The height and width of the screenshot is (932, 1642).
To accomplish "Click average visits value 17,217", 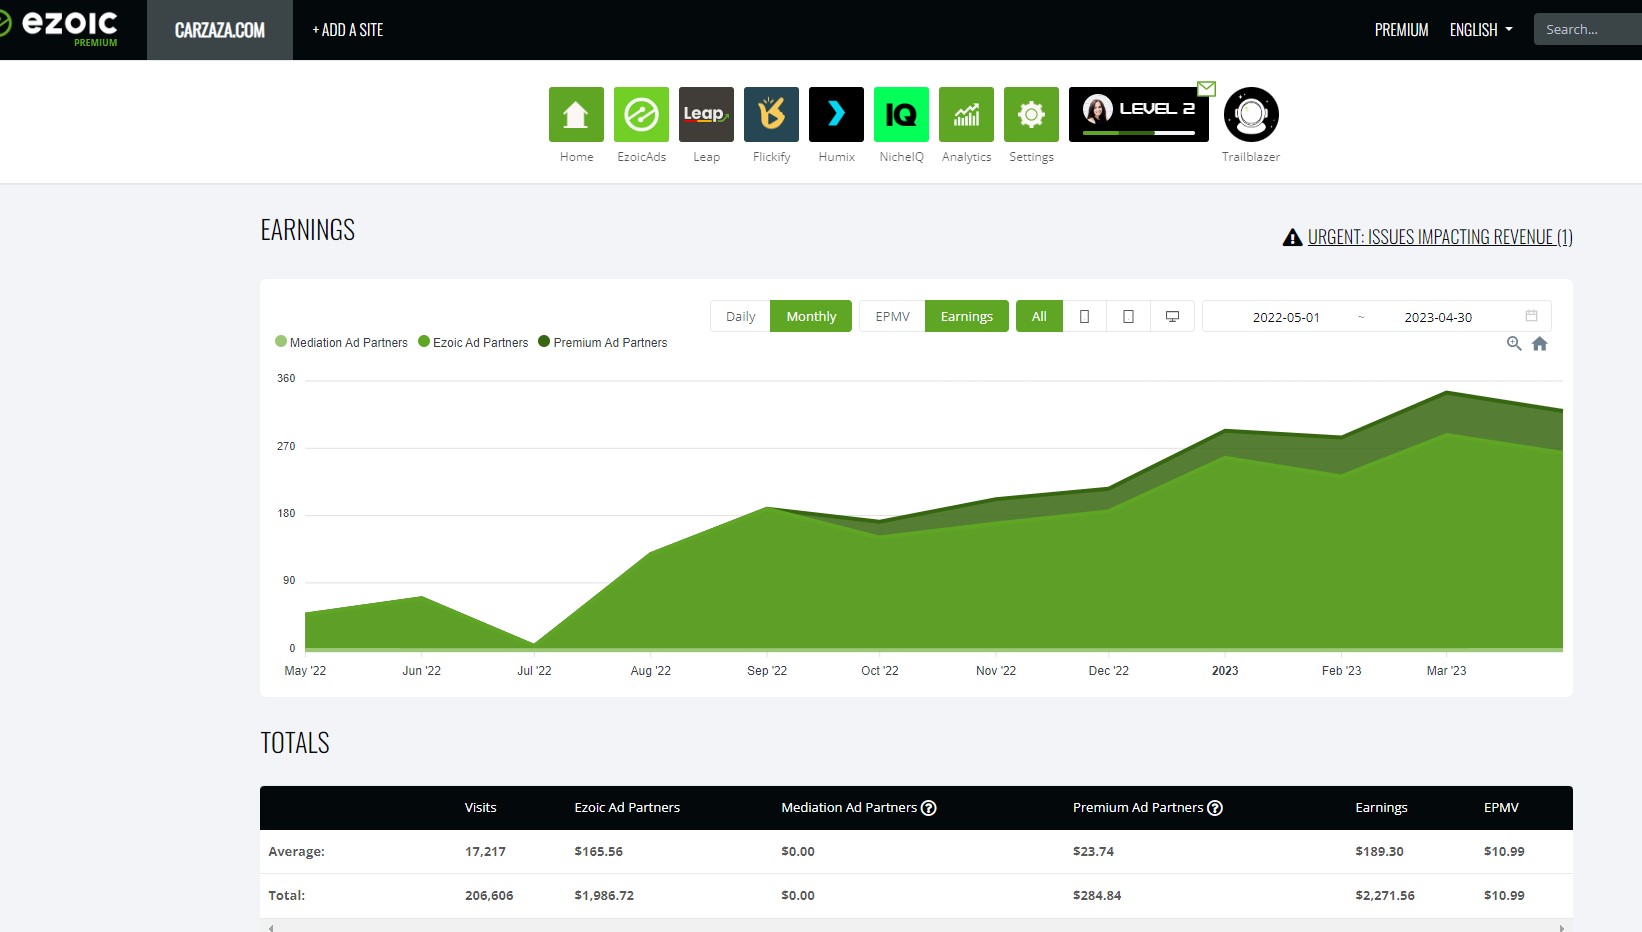I will (485, 851).
